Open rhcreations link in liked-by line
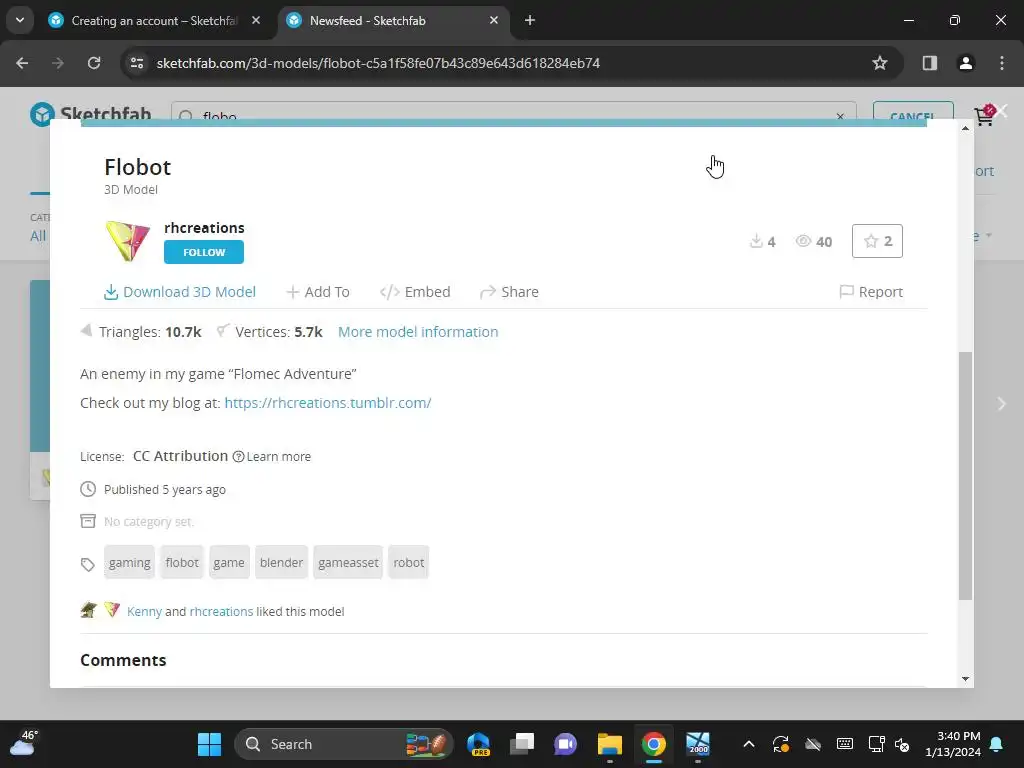Screen dimensions: 1024x768 coord(221,611)
